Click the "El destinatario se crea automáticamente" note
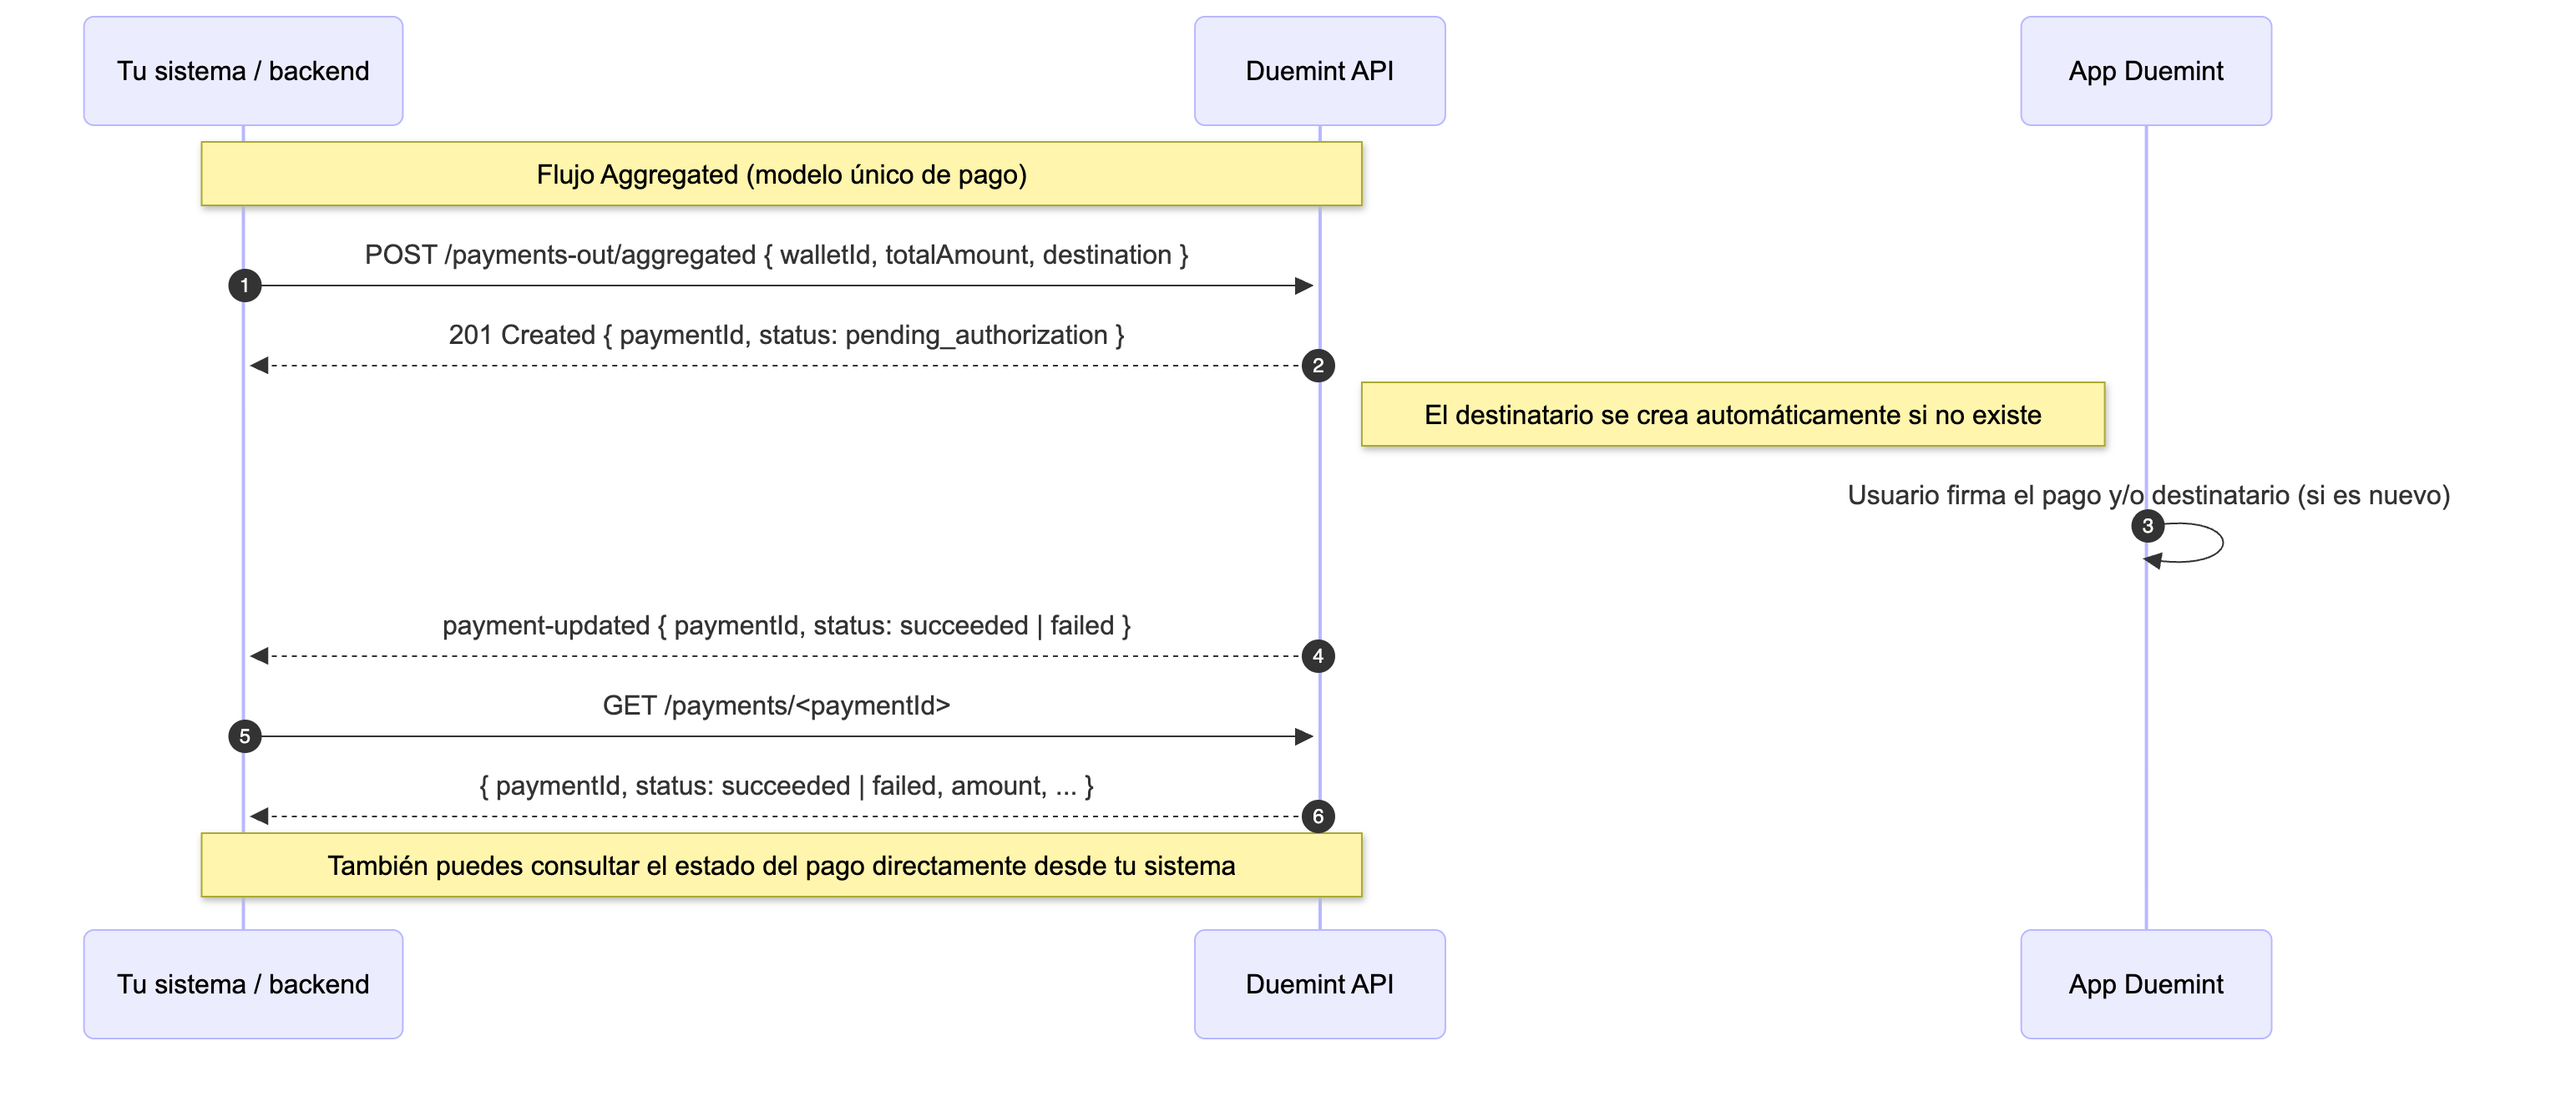The height and width of the screenshot is (1107, 2576). [1732, 414]
